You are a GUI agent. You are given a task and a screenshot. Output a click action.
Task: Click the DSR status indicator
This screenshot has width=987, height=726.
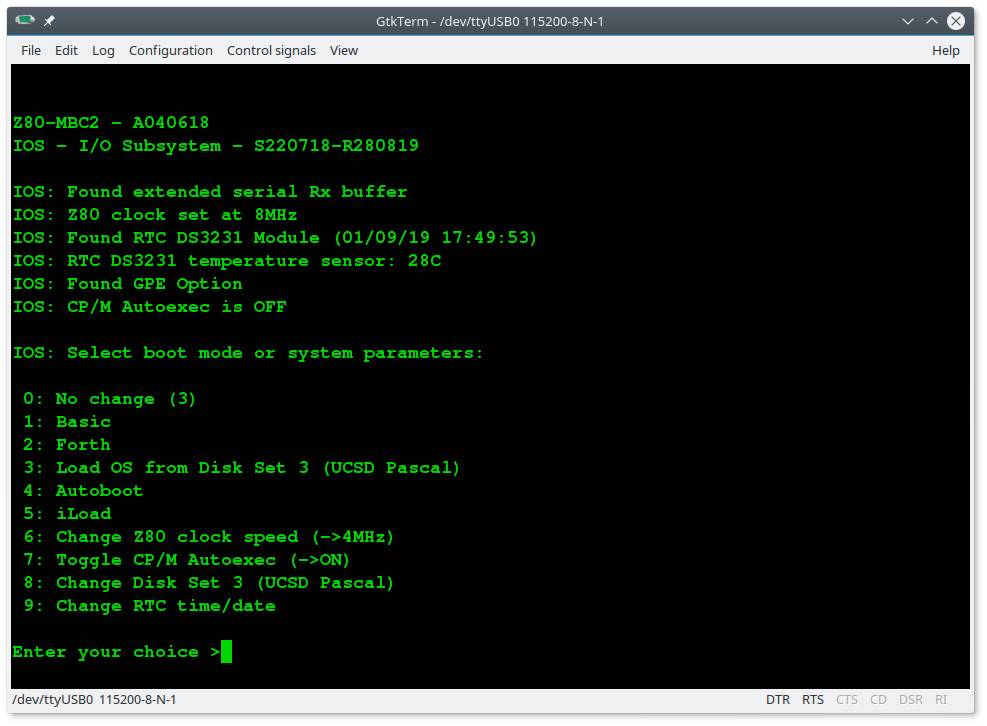point(911,700)
